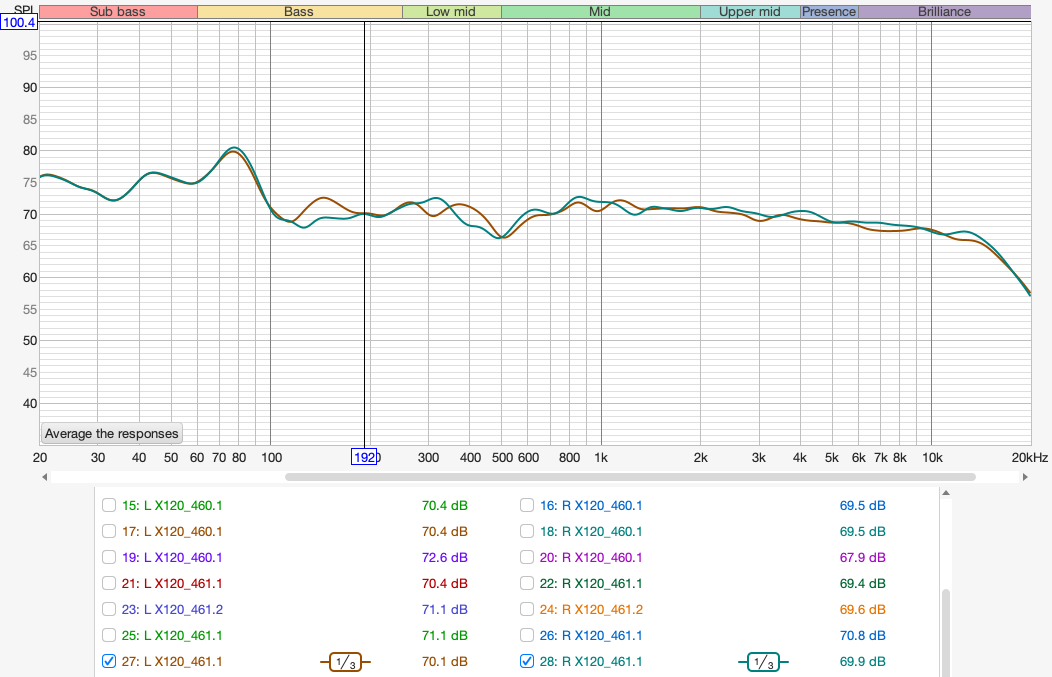Image resolution: width=1052 pixels, height=677 pixels.
Task: Click the teal 1/3 smoothing icon for trace 28
Action: click(x=762, y=661)
